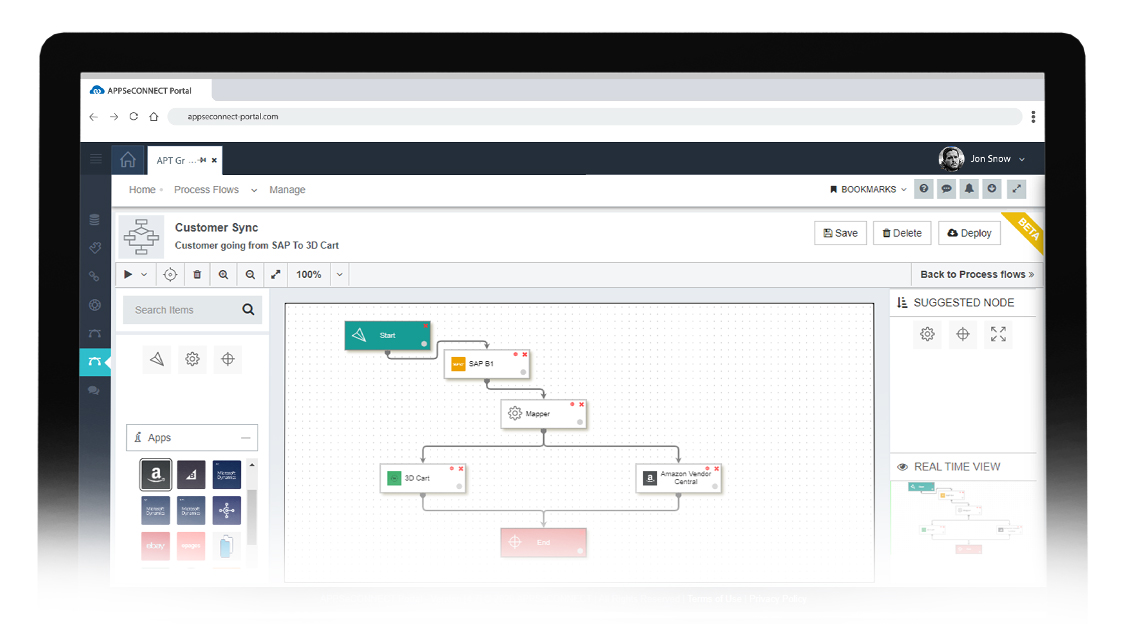1132x624 pixels.
Task: Expand the Process Flows breadcrumb dropdown
Action: tap(253, 190)
